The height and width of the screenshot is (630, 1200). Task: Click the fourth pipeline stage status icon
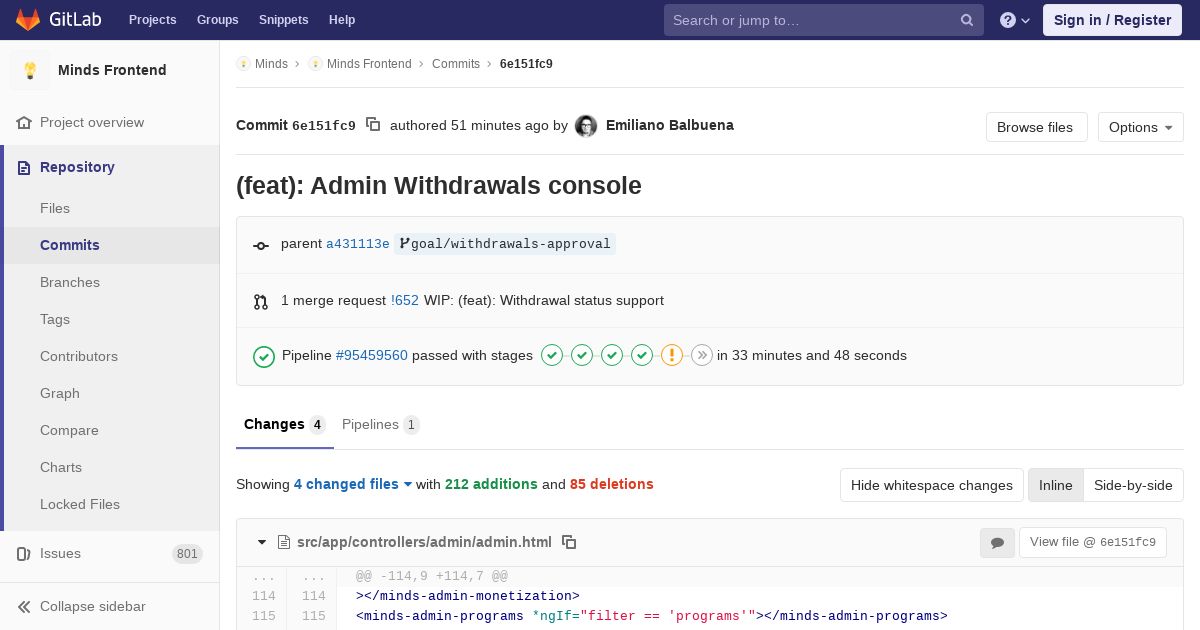642,355
